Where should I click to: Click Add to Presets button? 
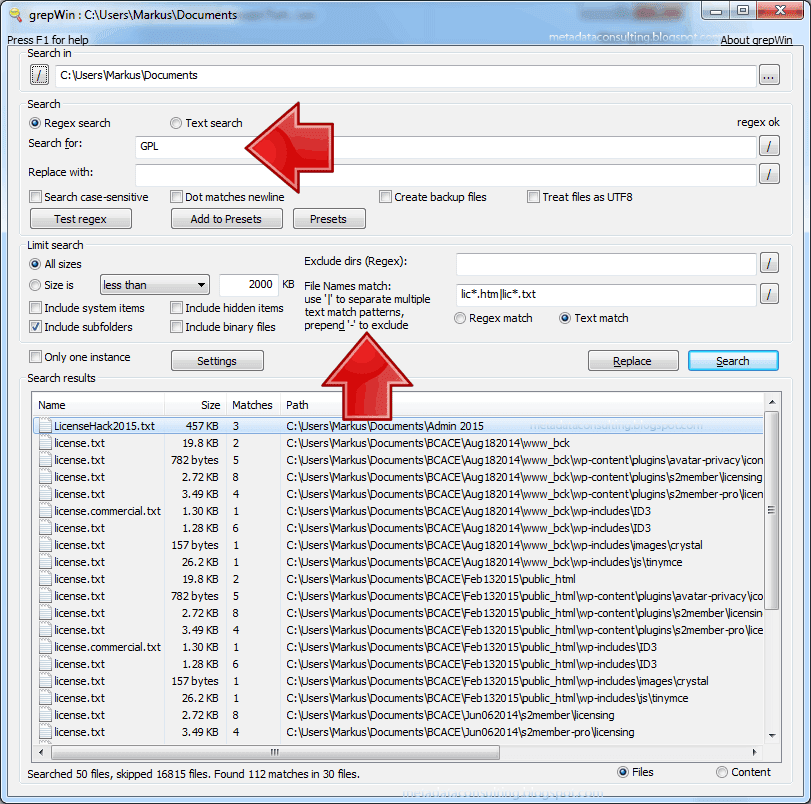coord(227,219)
